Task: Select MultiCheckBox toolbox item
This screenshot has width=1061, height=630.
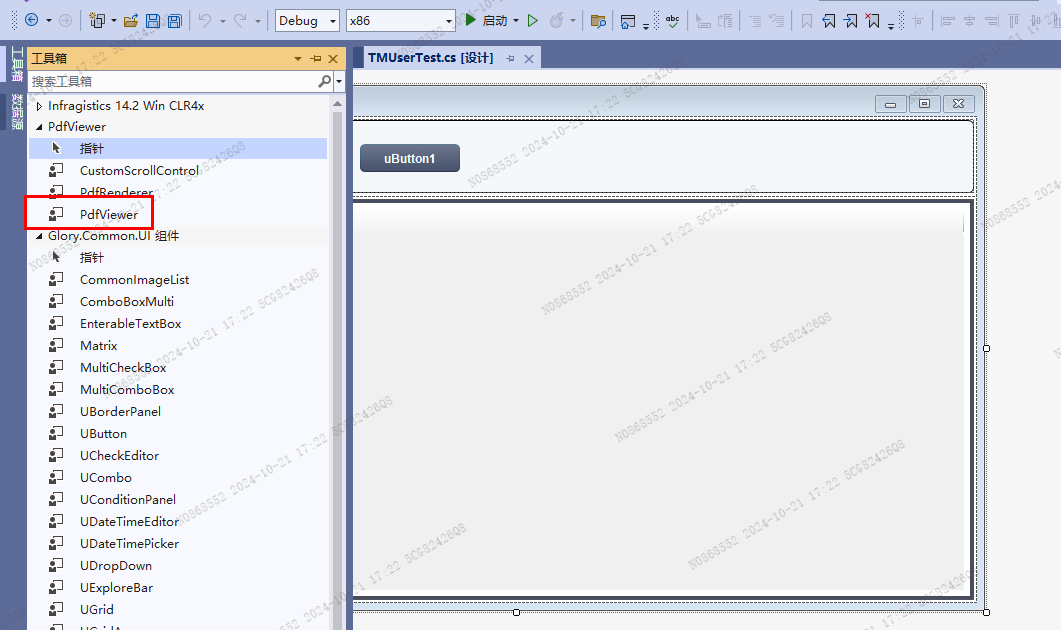Action: coord(178,367)
